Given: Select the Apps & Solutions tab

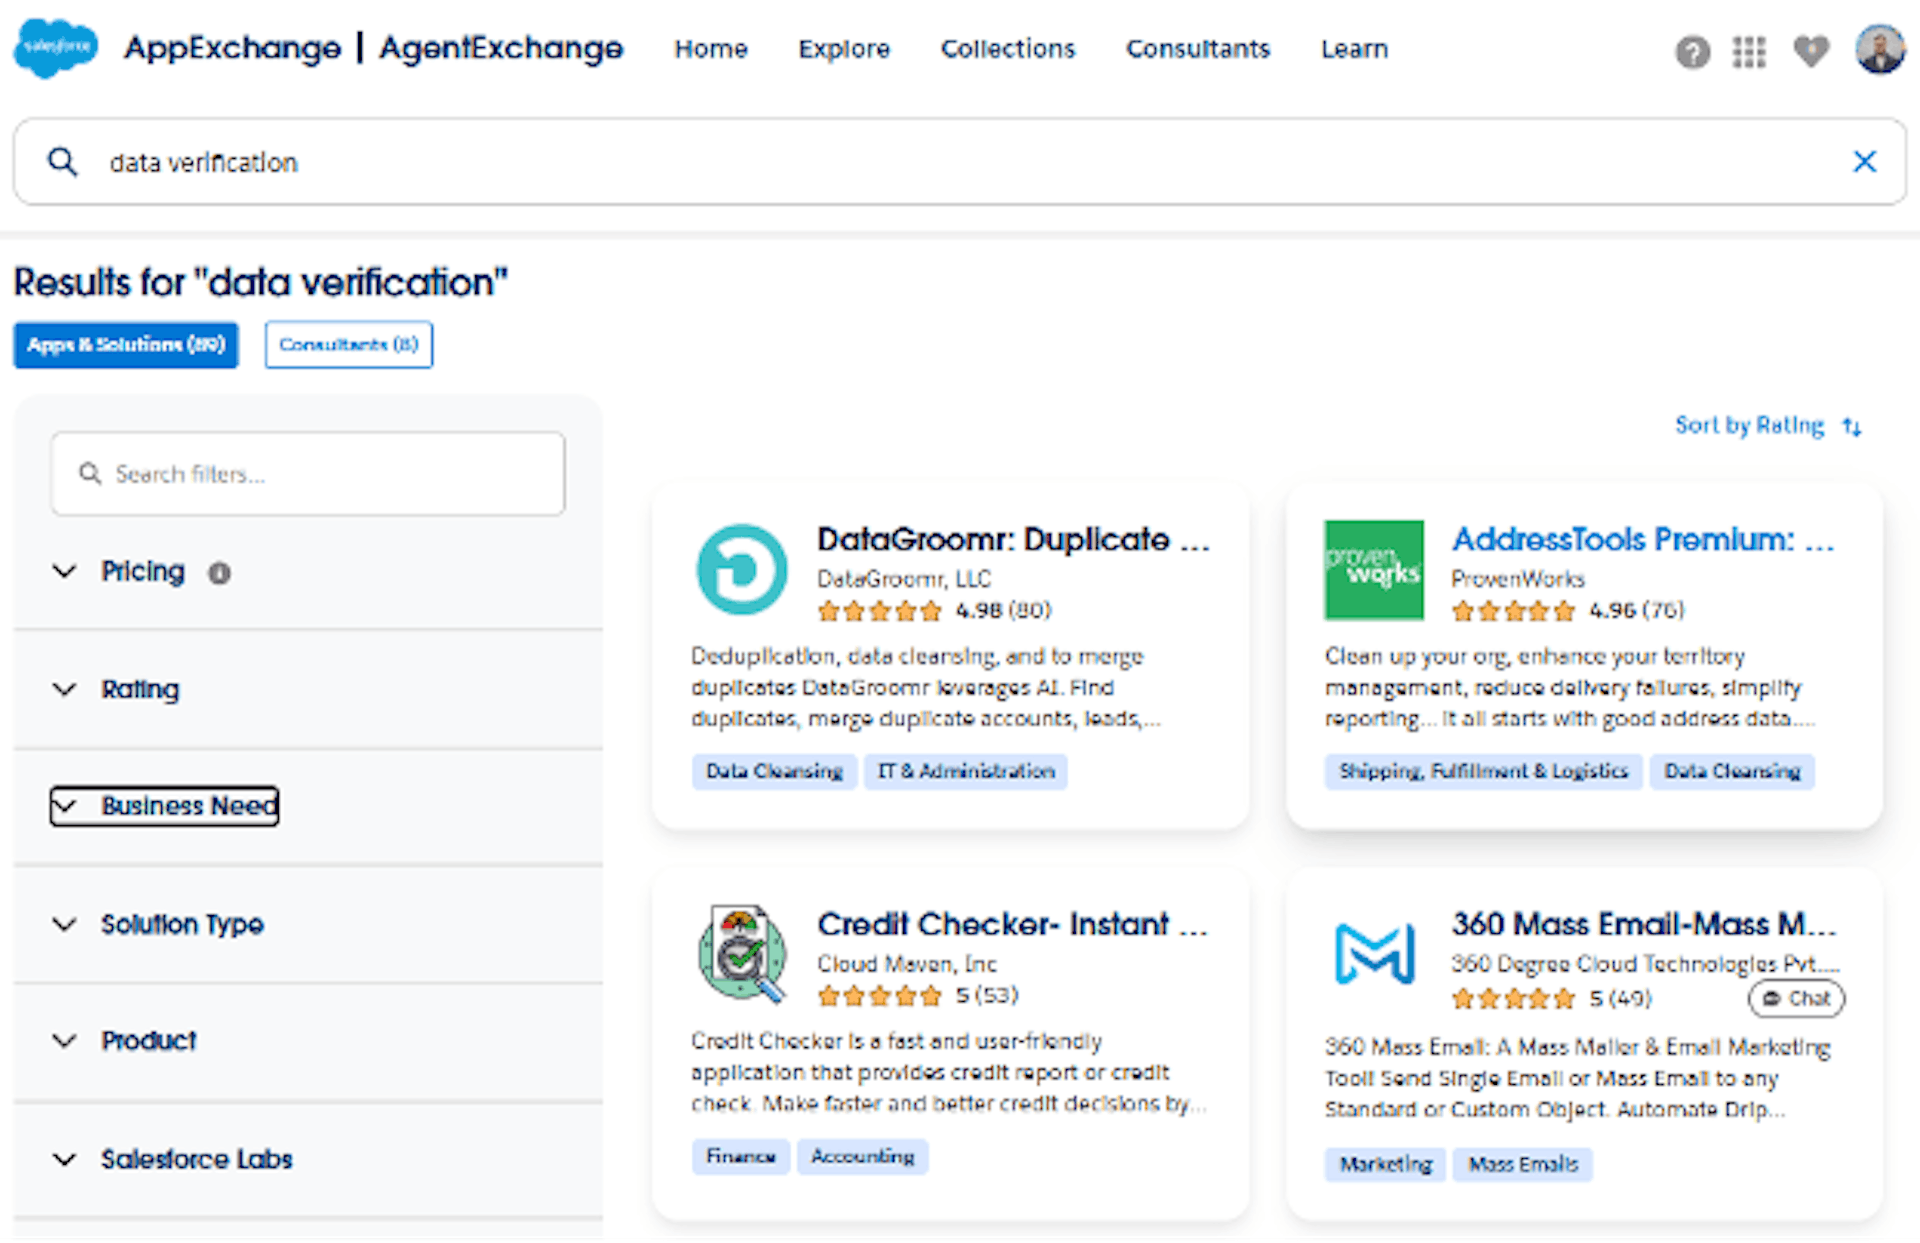Looking at the screenshot, I should point(126,345).
